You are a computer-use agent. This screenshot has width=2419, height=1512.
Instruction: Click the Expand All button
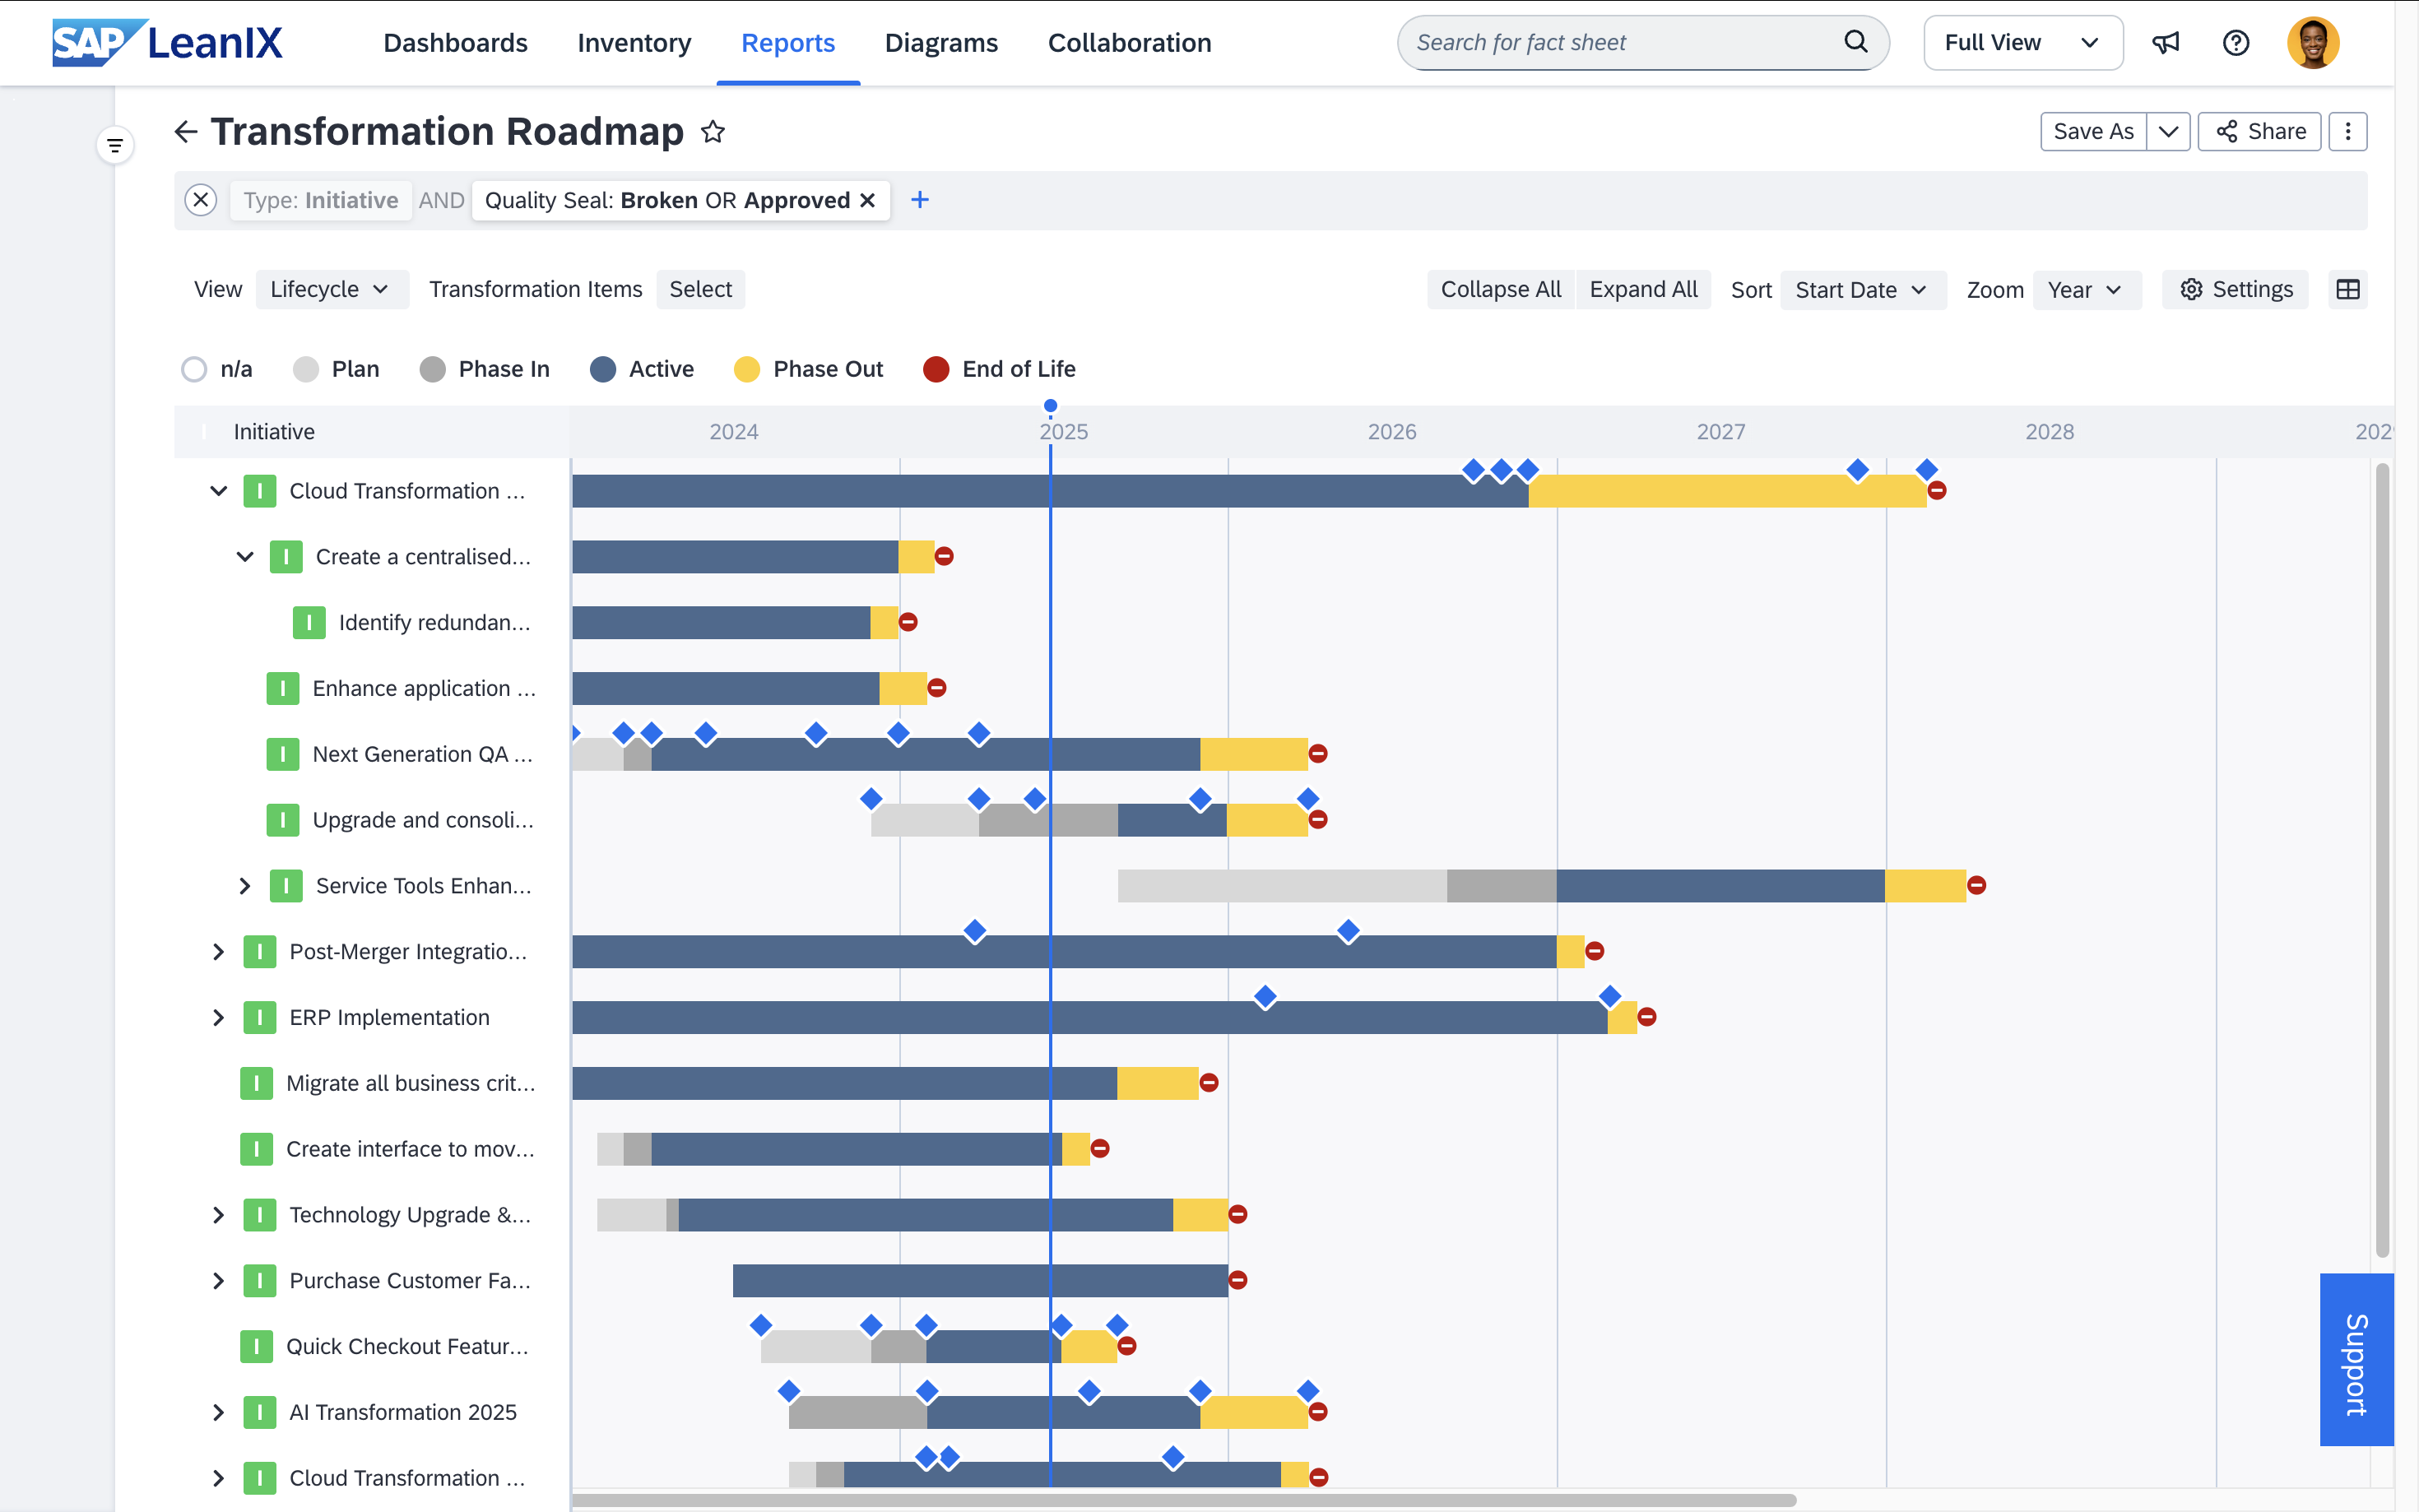pyautogui.click(x=1642, y=290)
